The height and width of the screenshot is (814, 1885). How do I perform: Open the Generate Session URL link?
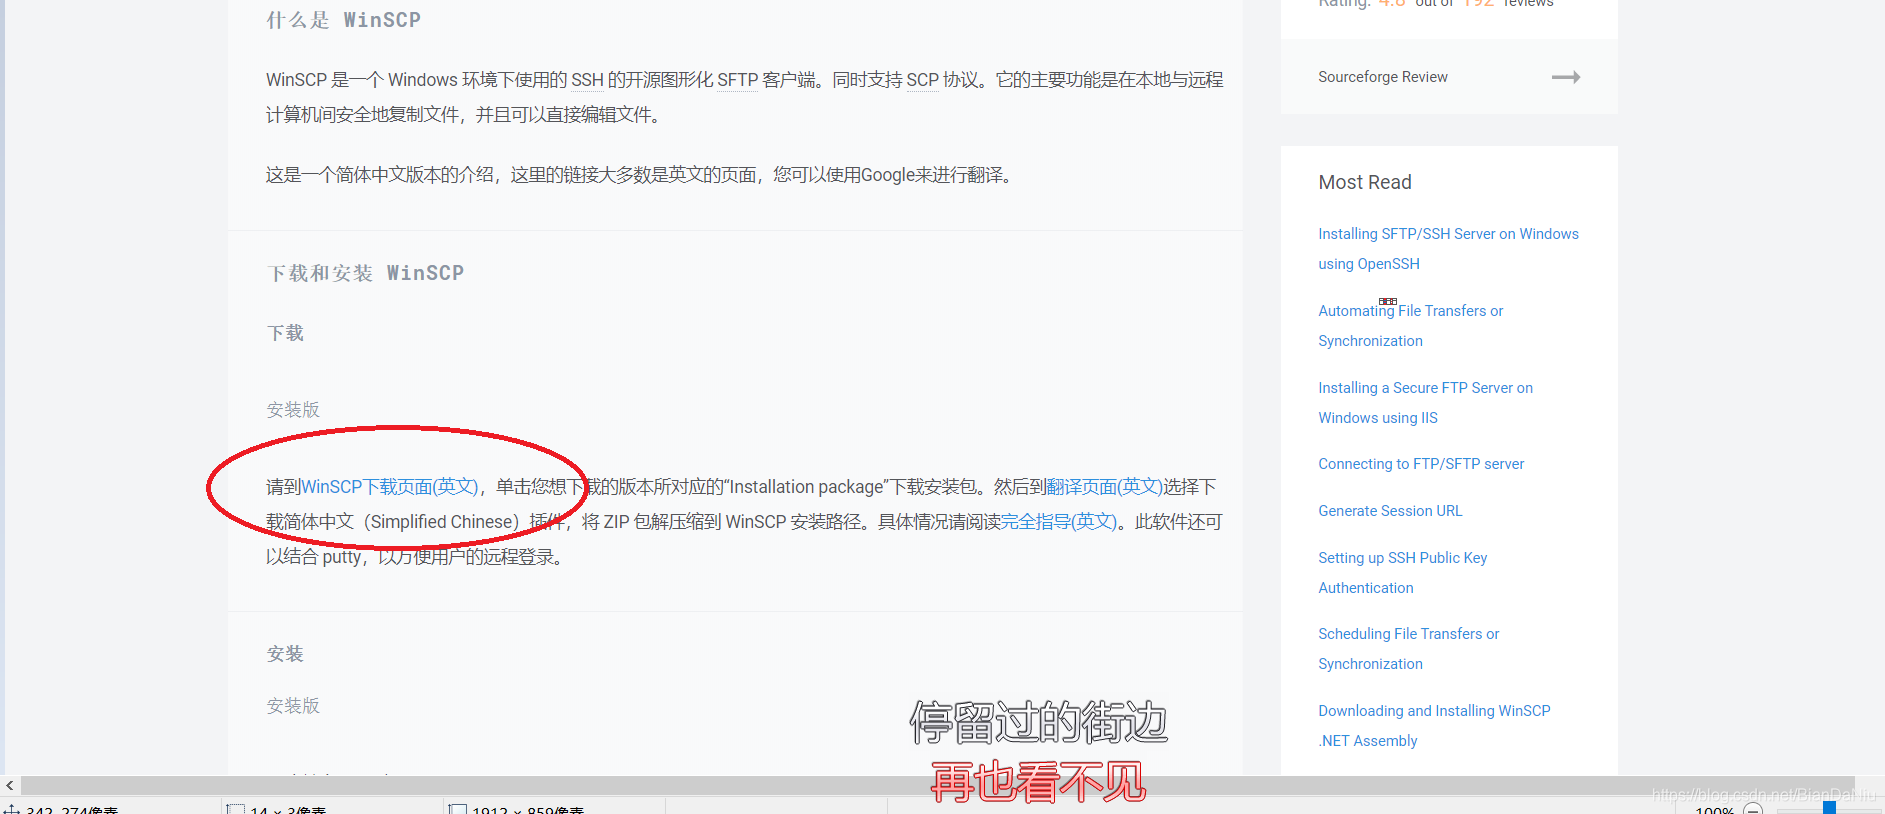(1390, 511)
